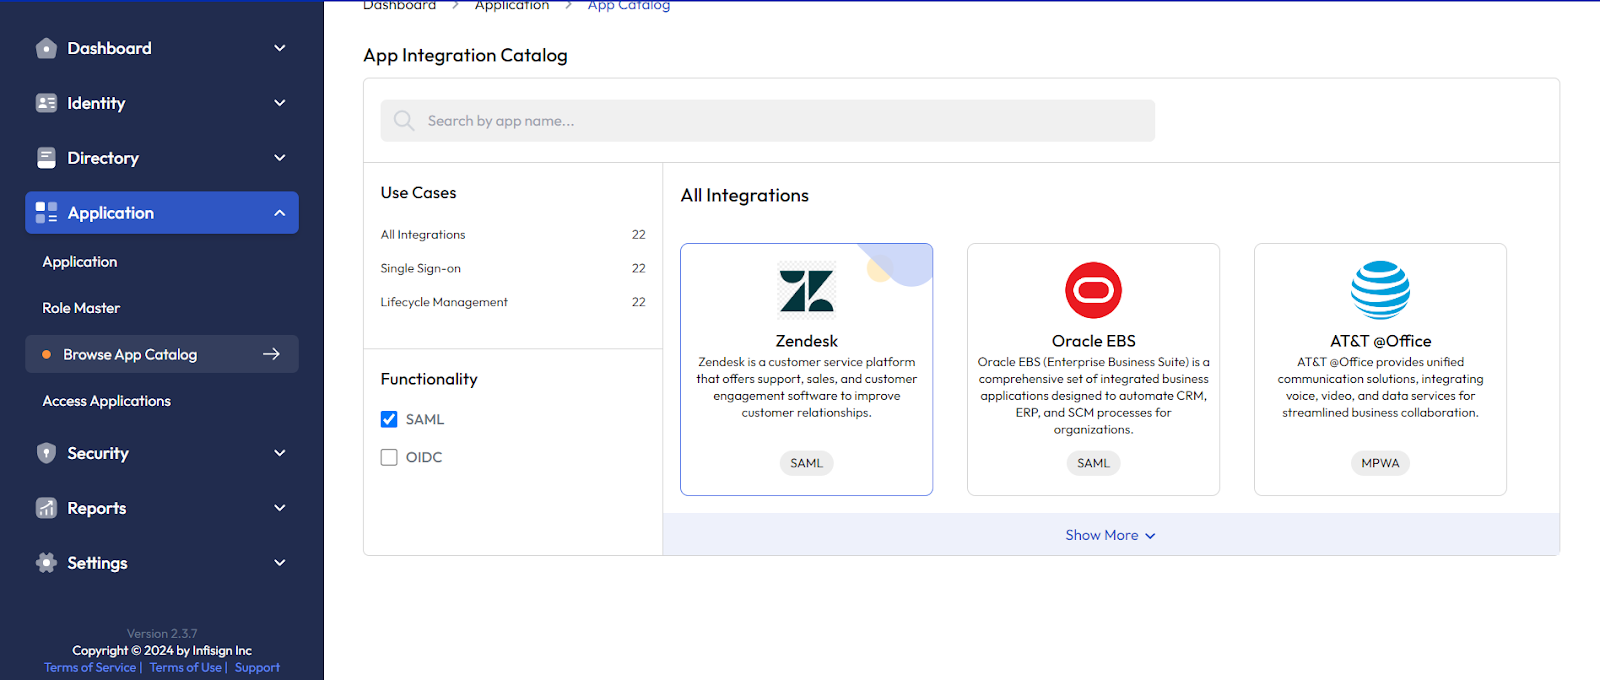Open the Application submenu item
The height and width of the screenshot is (680, 1600).
[x=80, y=262]
